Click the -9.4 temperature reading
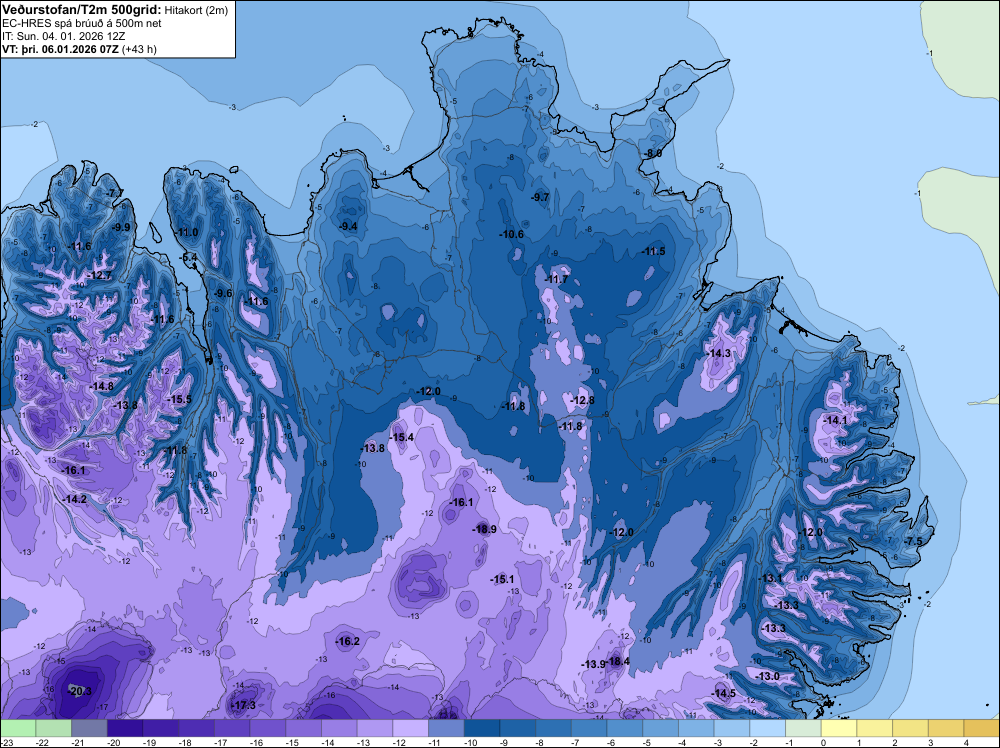 (348, 226)
